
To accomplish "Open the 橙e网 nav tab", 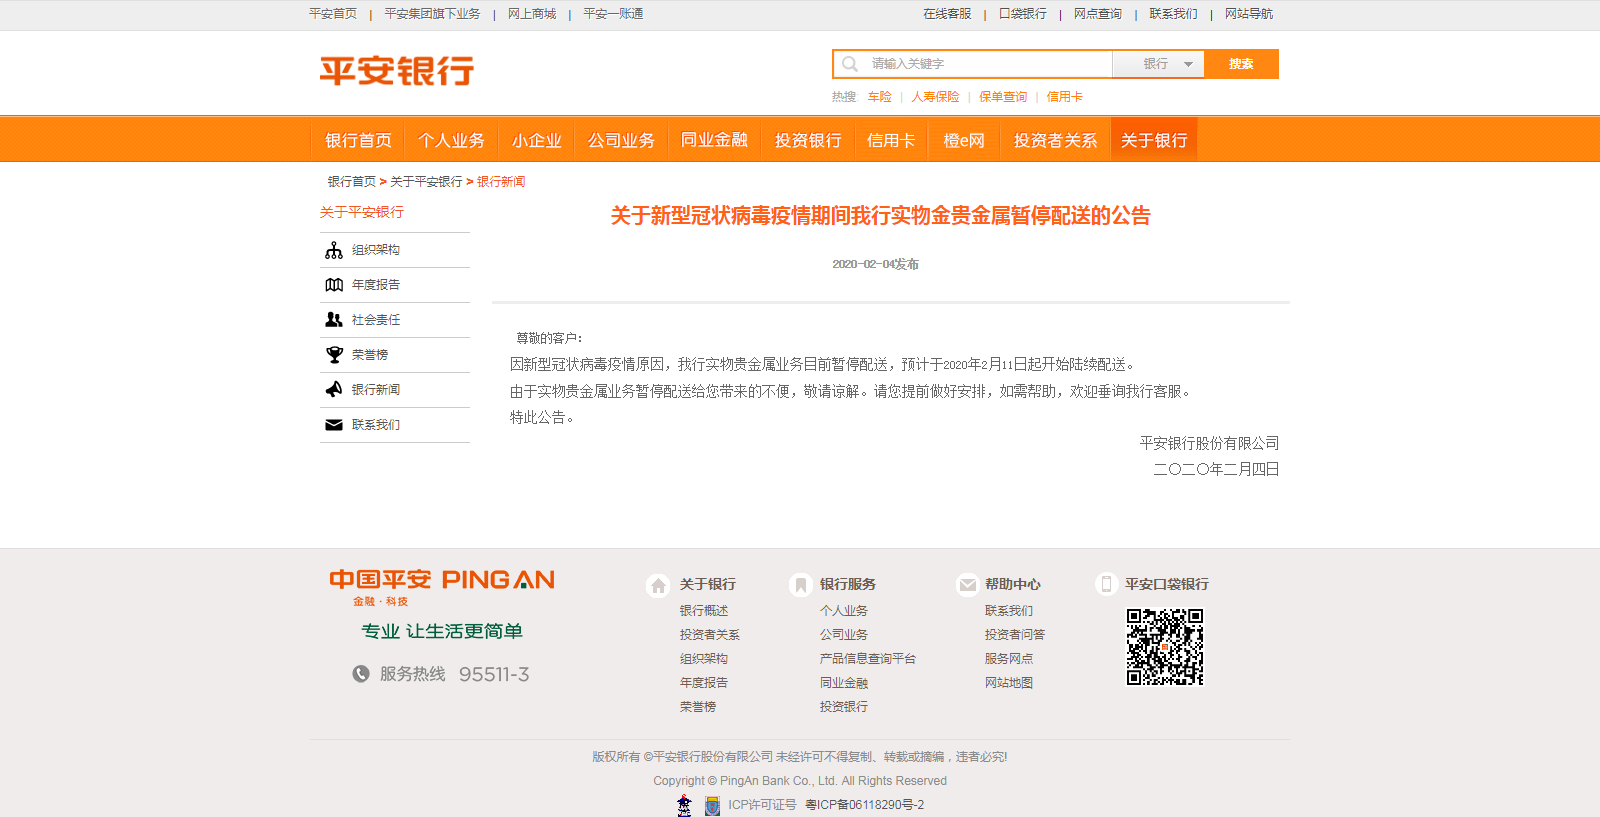I will 964,140.
